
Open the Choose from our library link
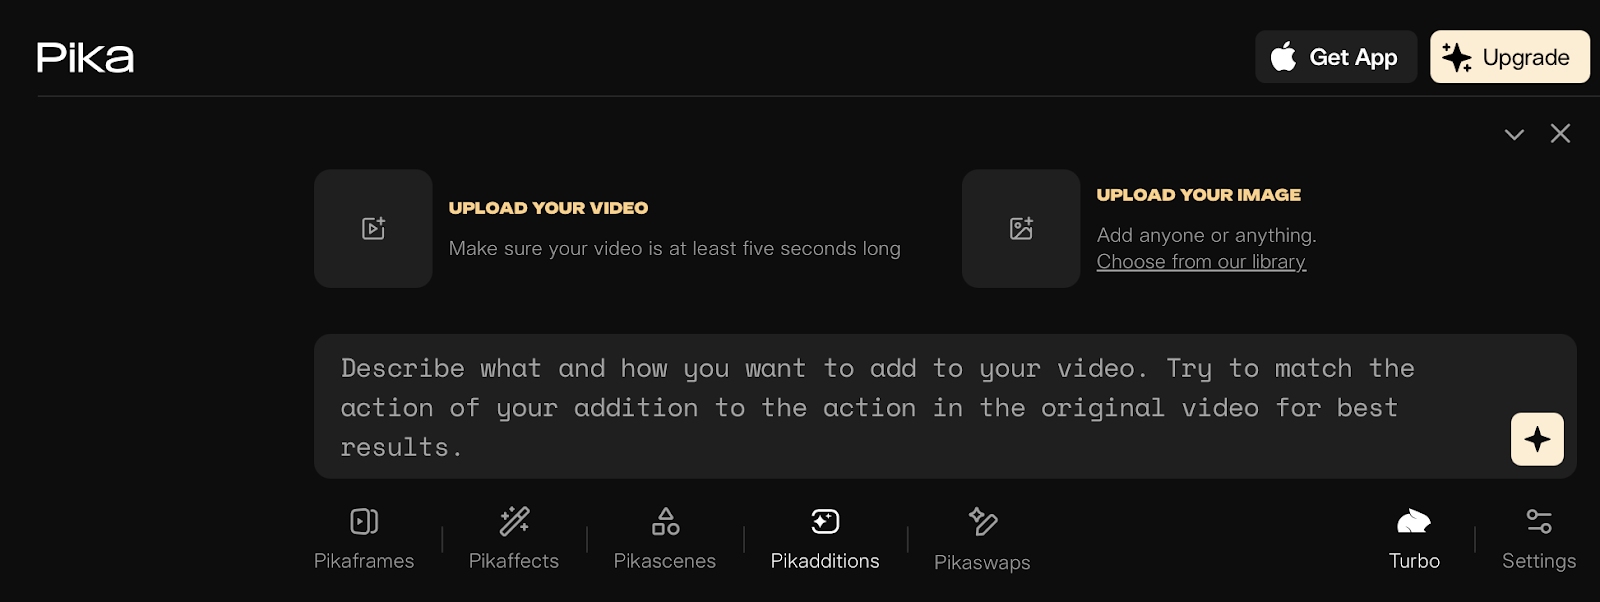point(1201,262)
